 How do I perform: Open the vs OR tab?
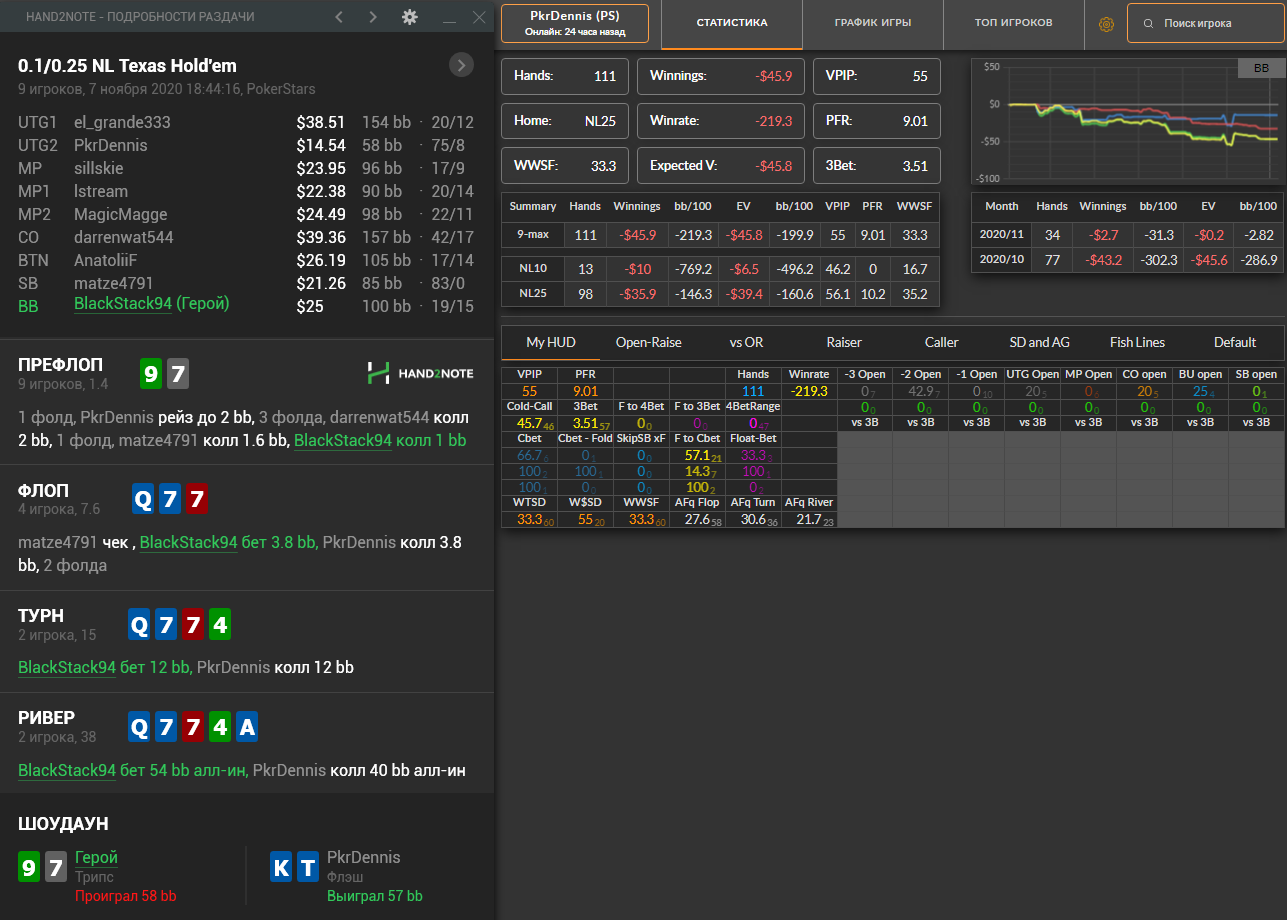click(x=746, y=342)
